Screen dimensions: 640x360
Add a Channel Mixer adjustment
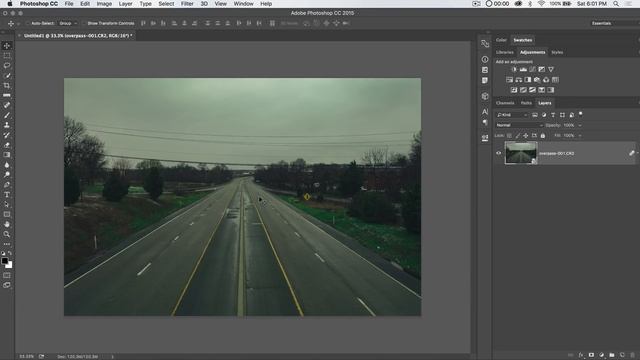click(x=546, y=80)
